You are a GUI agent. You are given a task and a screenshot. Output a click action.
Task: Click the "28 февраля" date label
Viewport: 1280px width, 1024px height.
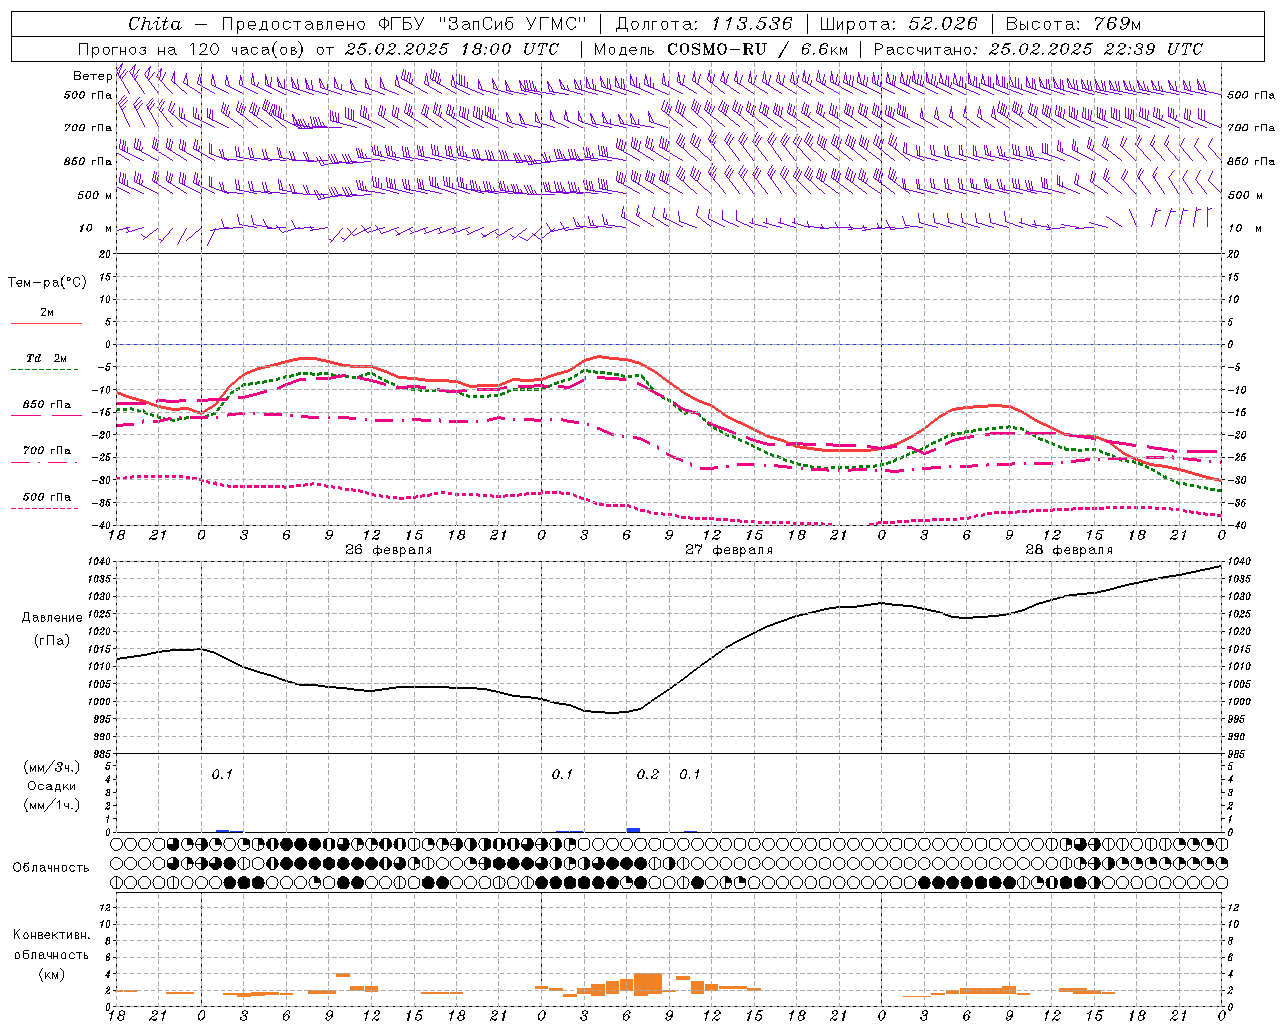[x=1069, y=550]
